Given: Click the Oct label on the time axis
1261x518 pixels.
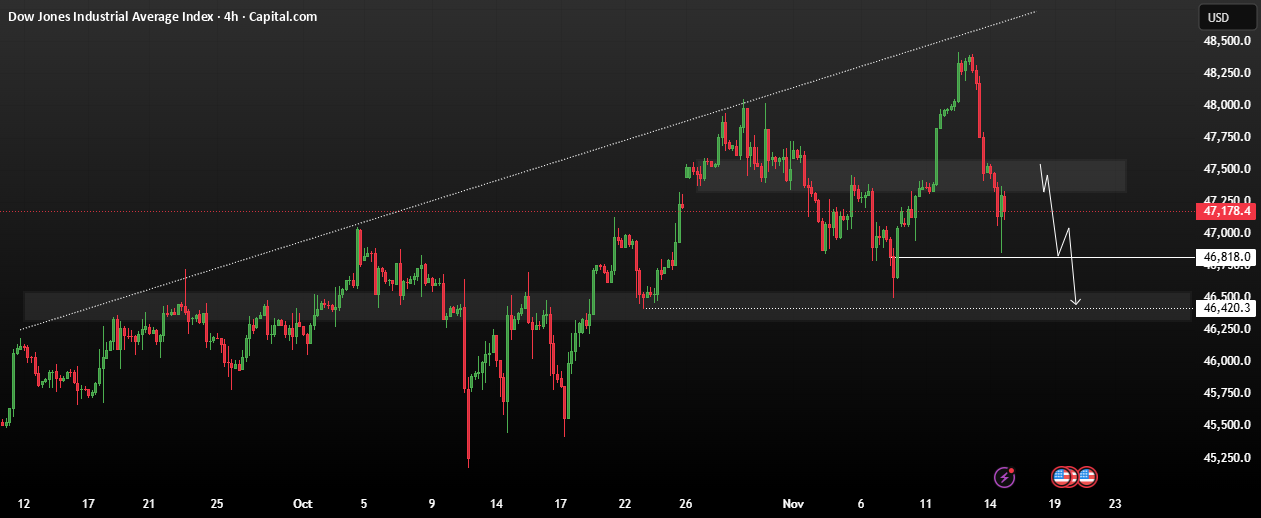Looking at the screenshot, I should click(304, 503).
